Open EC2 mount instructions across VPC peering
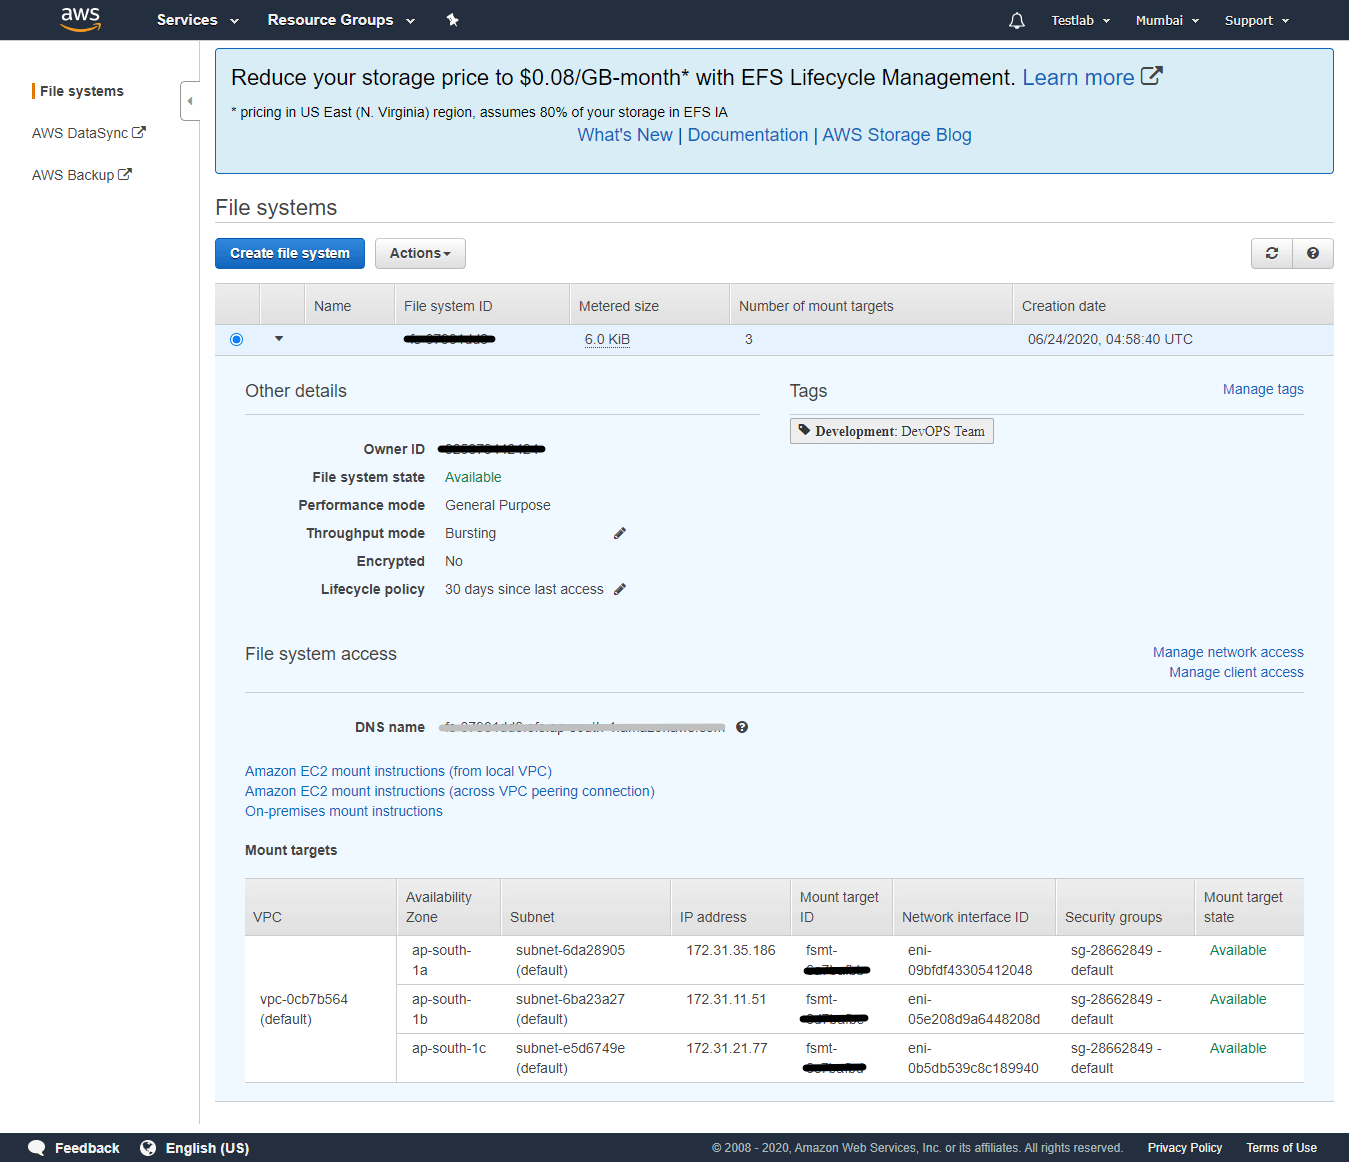Image resolution: width=1349 pixels, height=1162 pixels. tap(450, 791)
